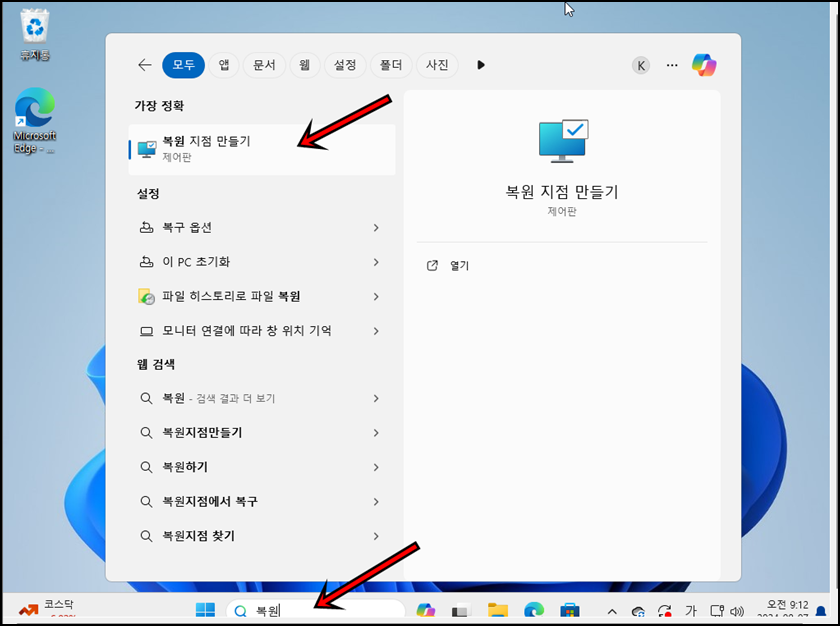Click the 이 PC 초기화 reset icon
Image resolution: width=840 pixels, height=626 pixels.
click(146, 262)
